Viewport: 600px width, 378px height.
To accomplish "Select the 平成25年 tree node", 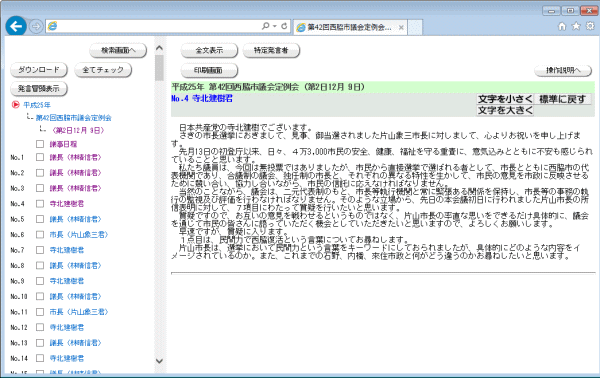I will [37, 105].
